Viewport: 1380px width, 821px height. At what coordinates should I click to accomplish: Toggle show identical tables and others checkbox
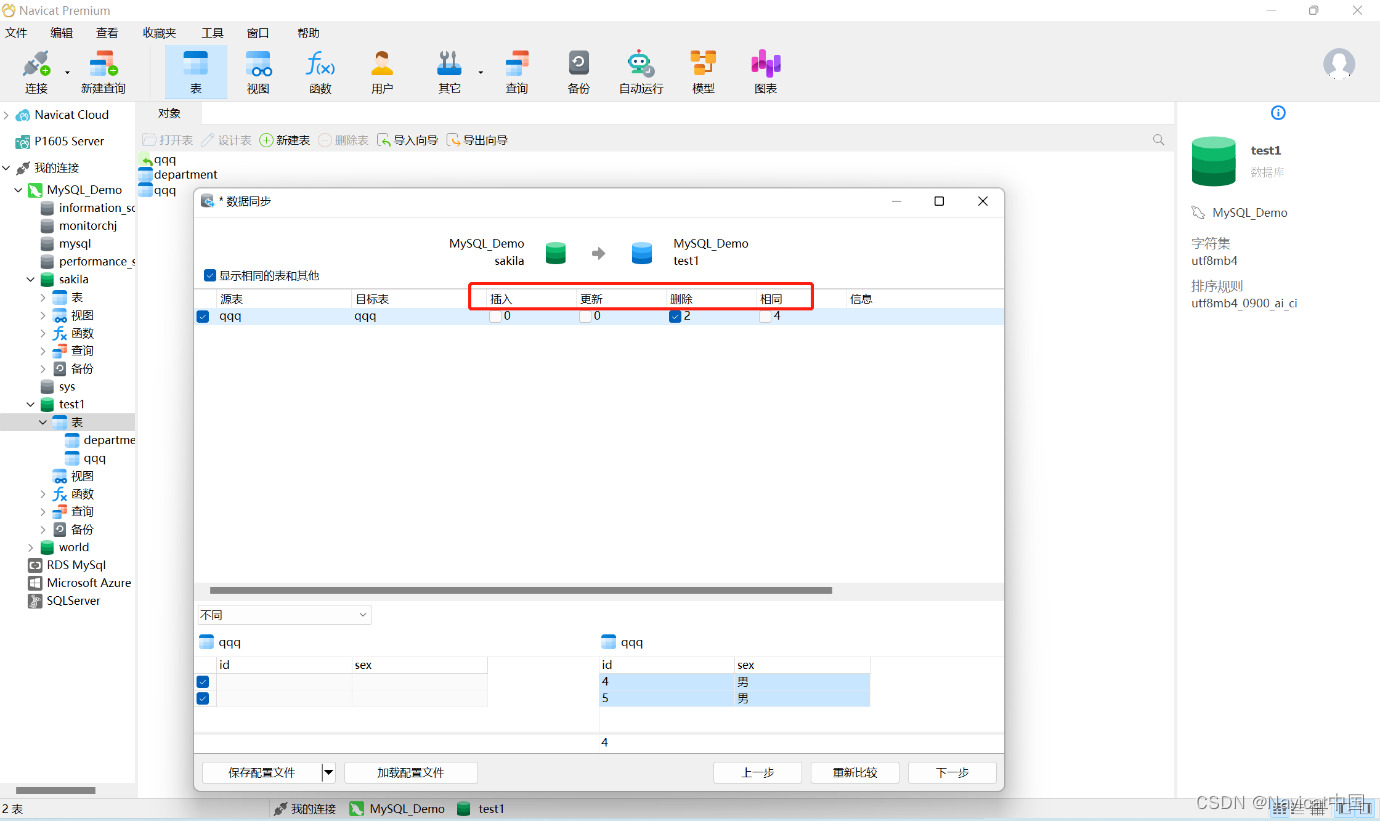(x=210, y=275)
